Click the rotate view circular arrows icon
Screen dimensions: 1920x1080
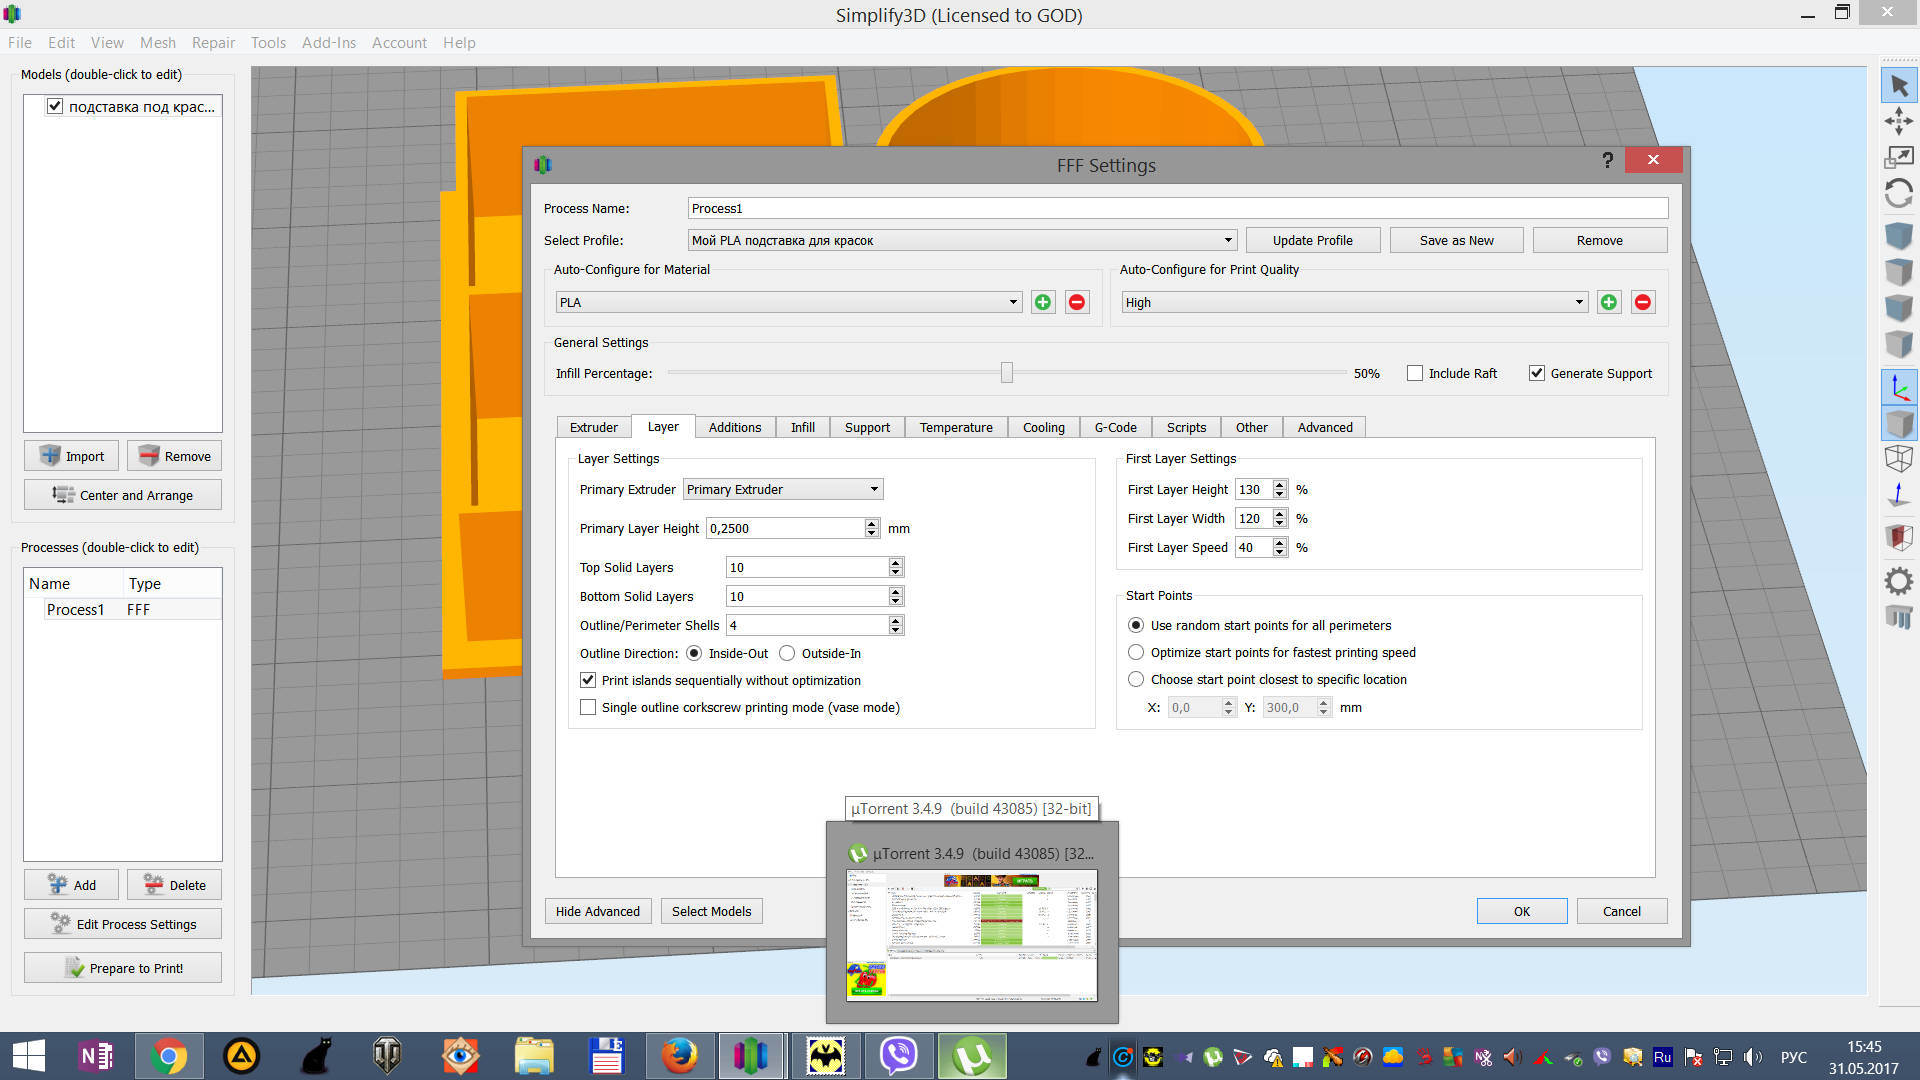point(1899,193)
